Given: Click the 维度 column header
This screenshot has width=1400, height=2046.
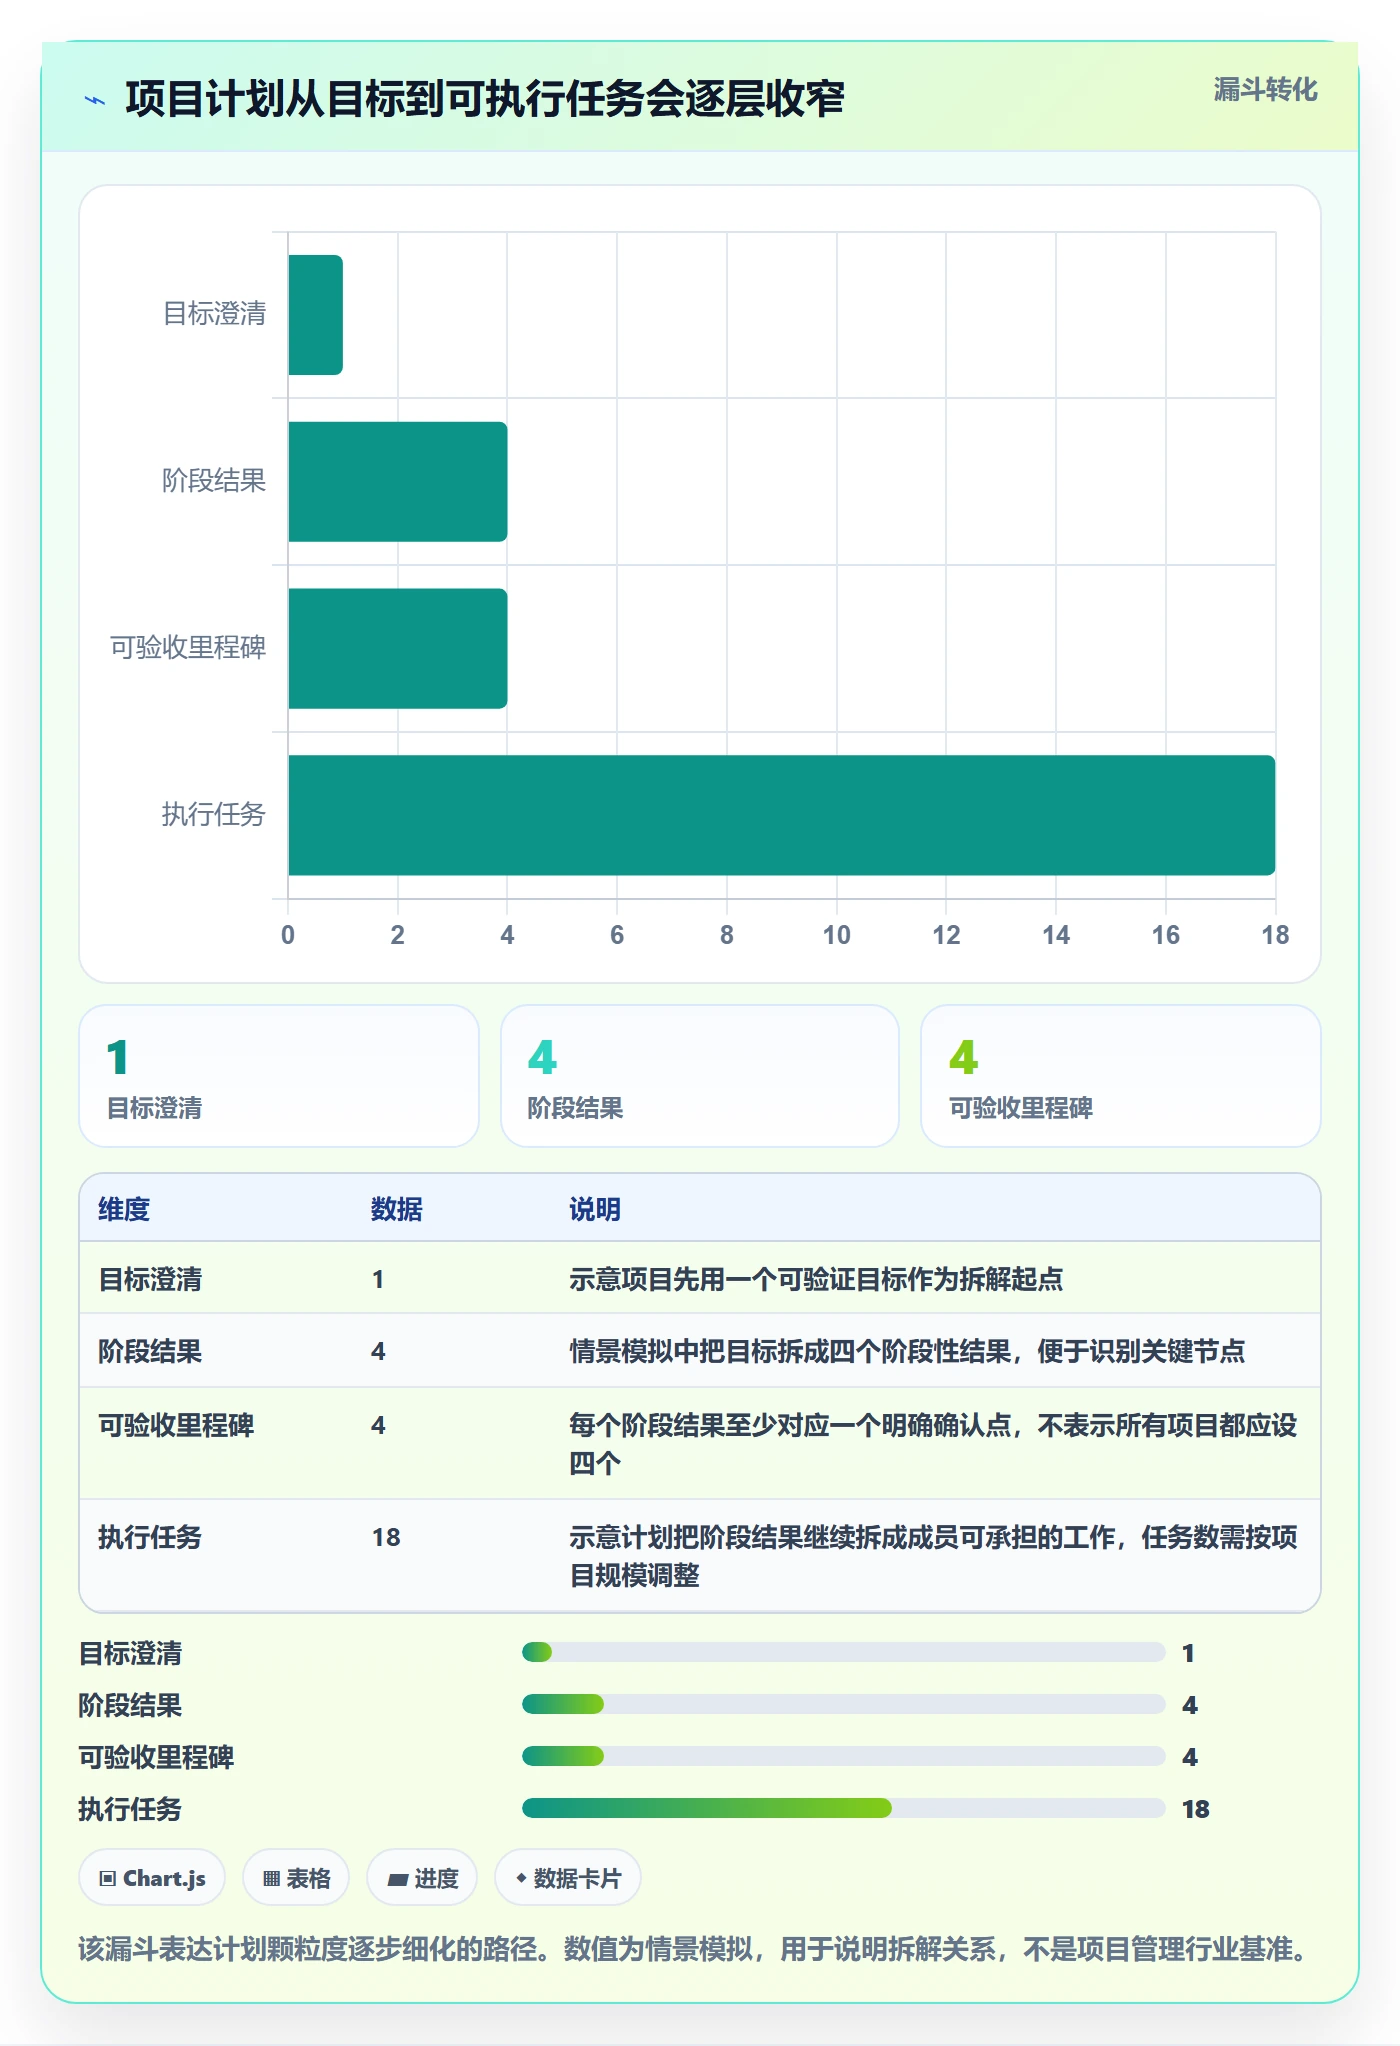Looking at the screenshot, I should pos(124,1209).
